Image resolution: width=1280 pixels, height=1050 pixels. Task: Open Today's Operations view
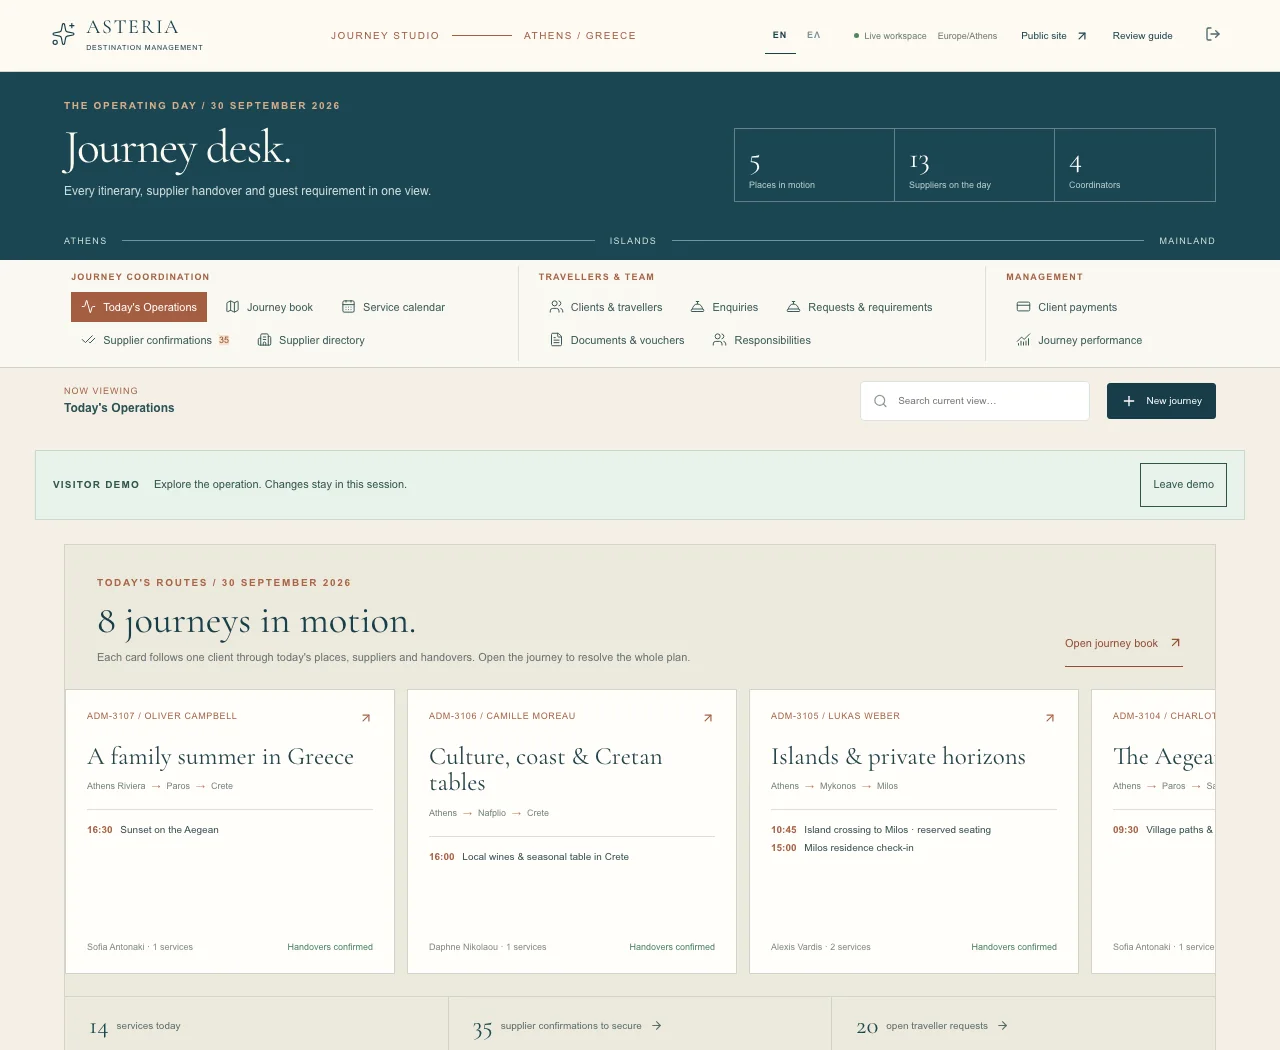pos(139,307)
